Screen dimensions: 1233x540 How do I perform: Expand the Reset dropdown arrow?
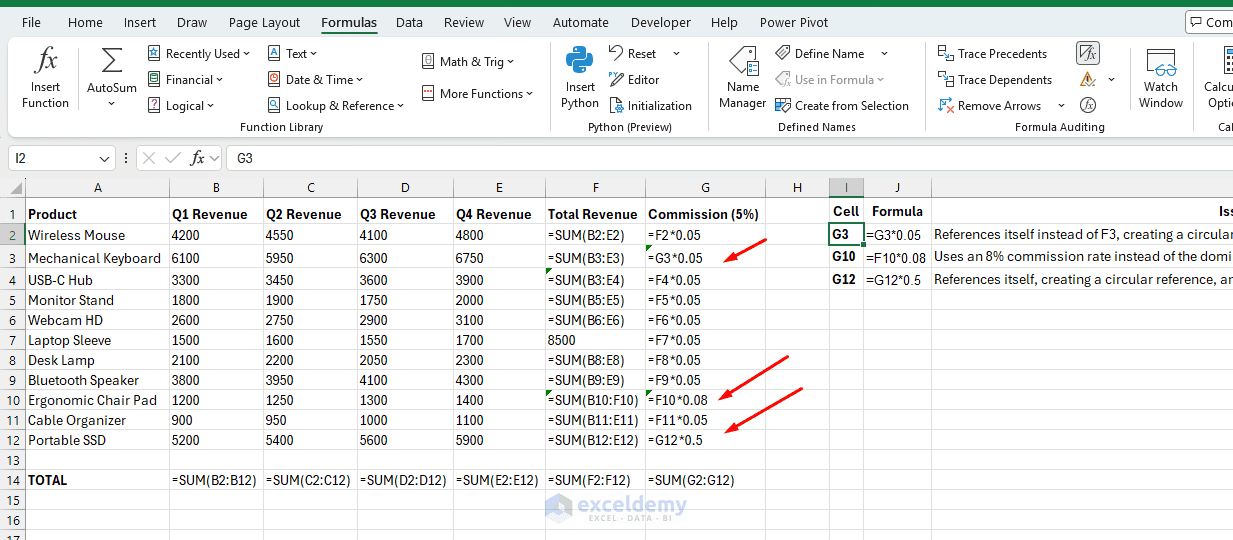(x=677, y=54)
